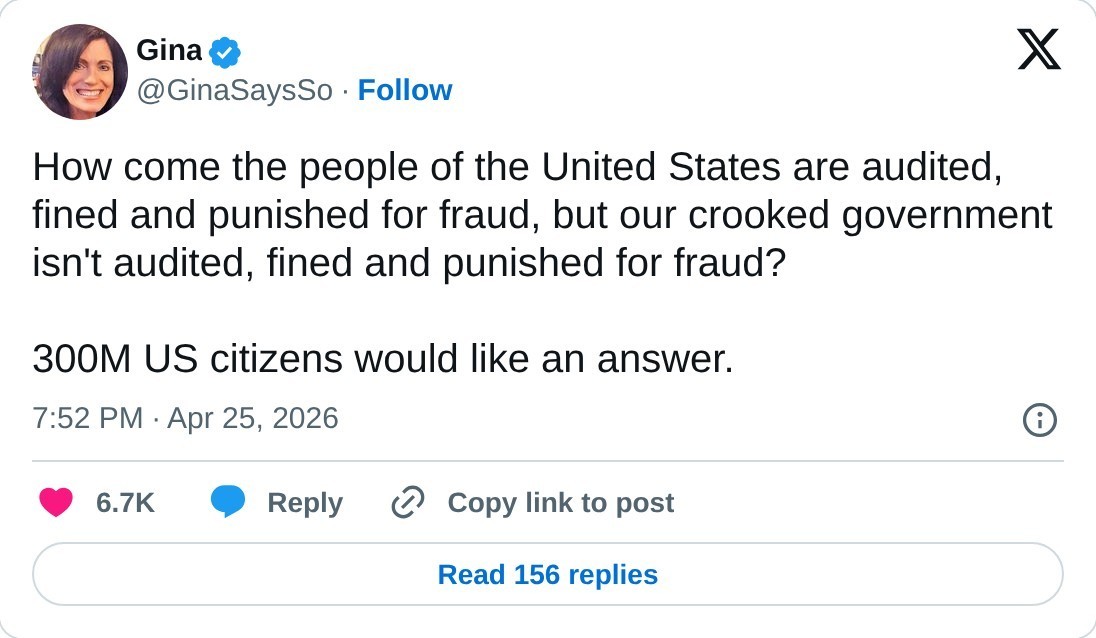Image resolution: width=1096 pixels, height=638 pixels.
Task: Like the post with the heart icon
Action: (56, 502)
